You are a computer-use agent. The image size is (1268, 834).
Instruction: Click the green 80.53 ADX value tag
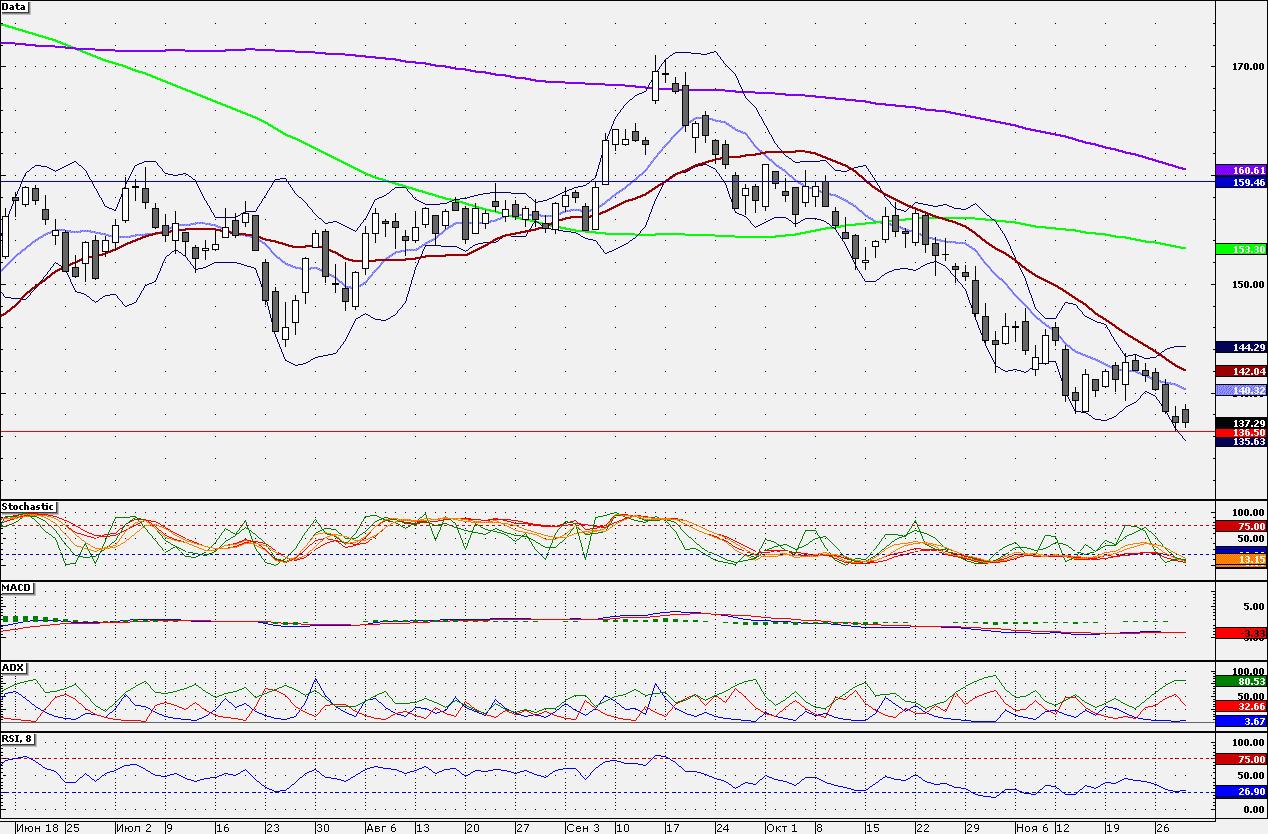click(x=1240, y=681)
